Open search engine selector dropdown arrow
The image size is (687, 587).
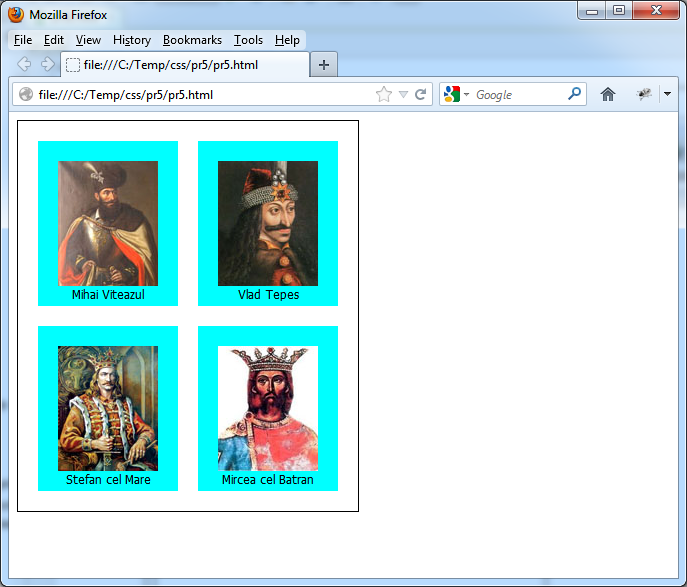click(467, 94)
